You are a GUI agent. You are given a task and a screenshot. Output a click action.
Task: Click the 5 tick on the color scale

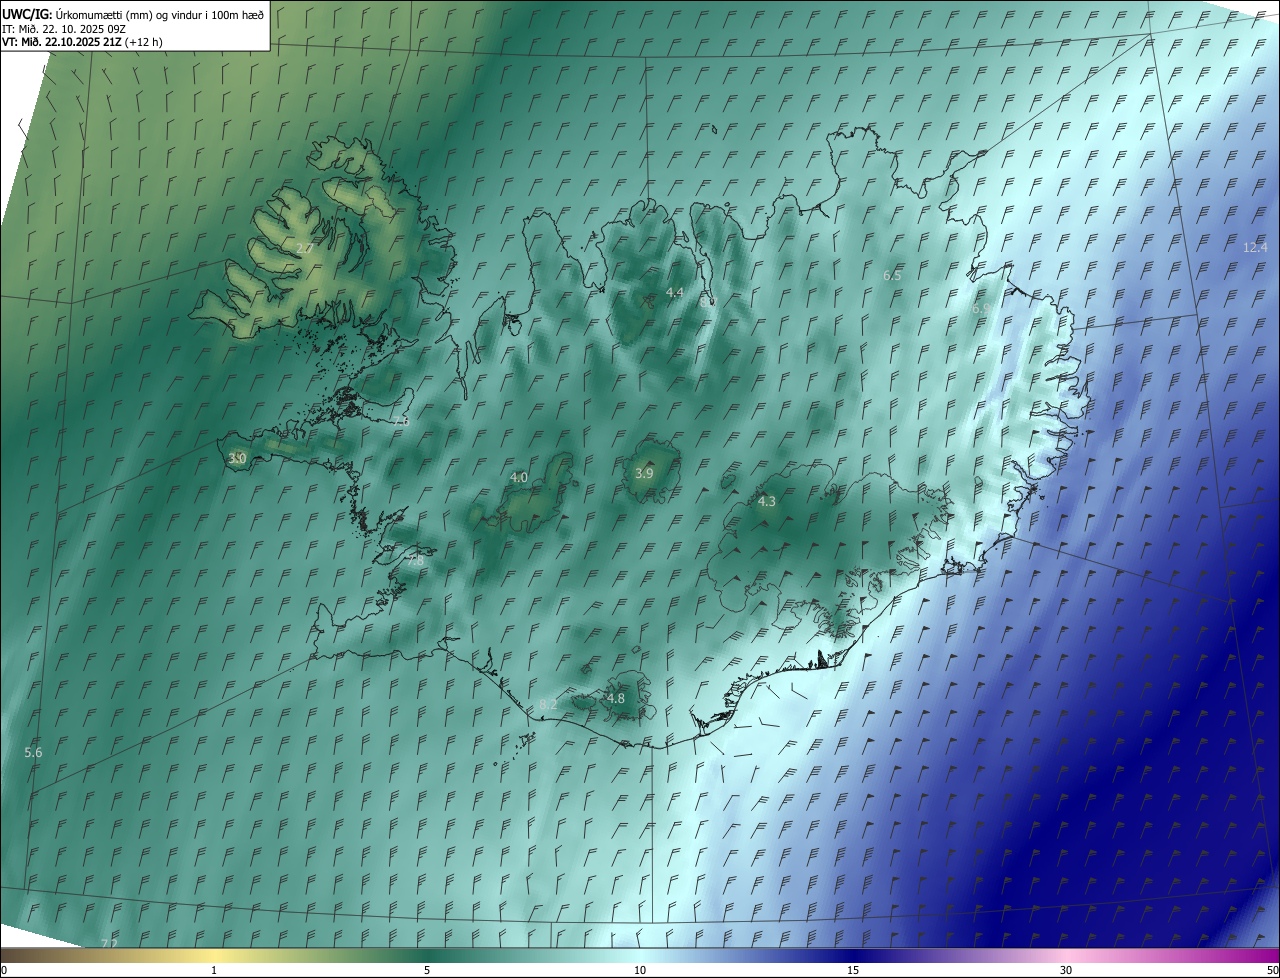[427, 970]
